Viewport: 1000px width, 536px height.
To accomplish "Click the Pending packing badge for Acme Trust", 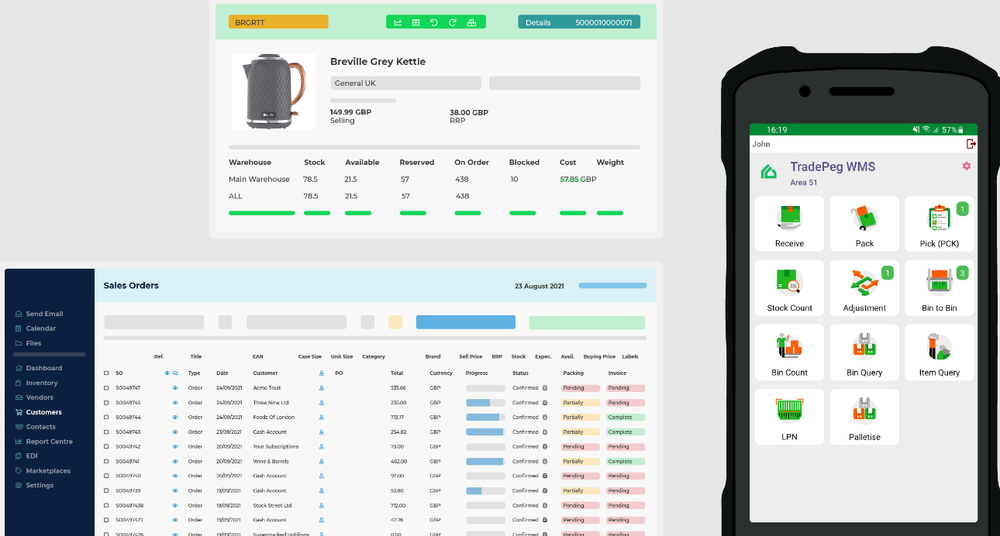I will click(580, 388).
